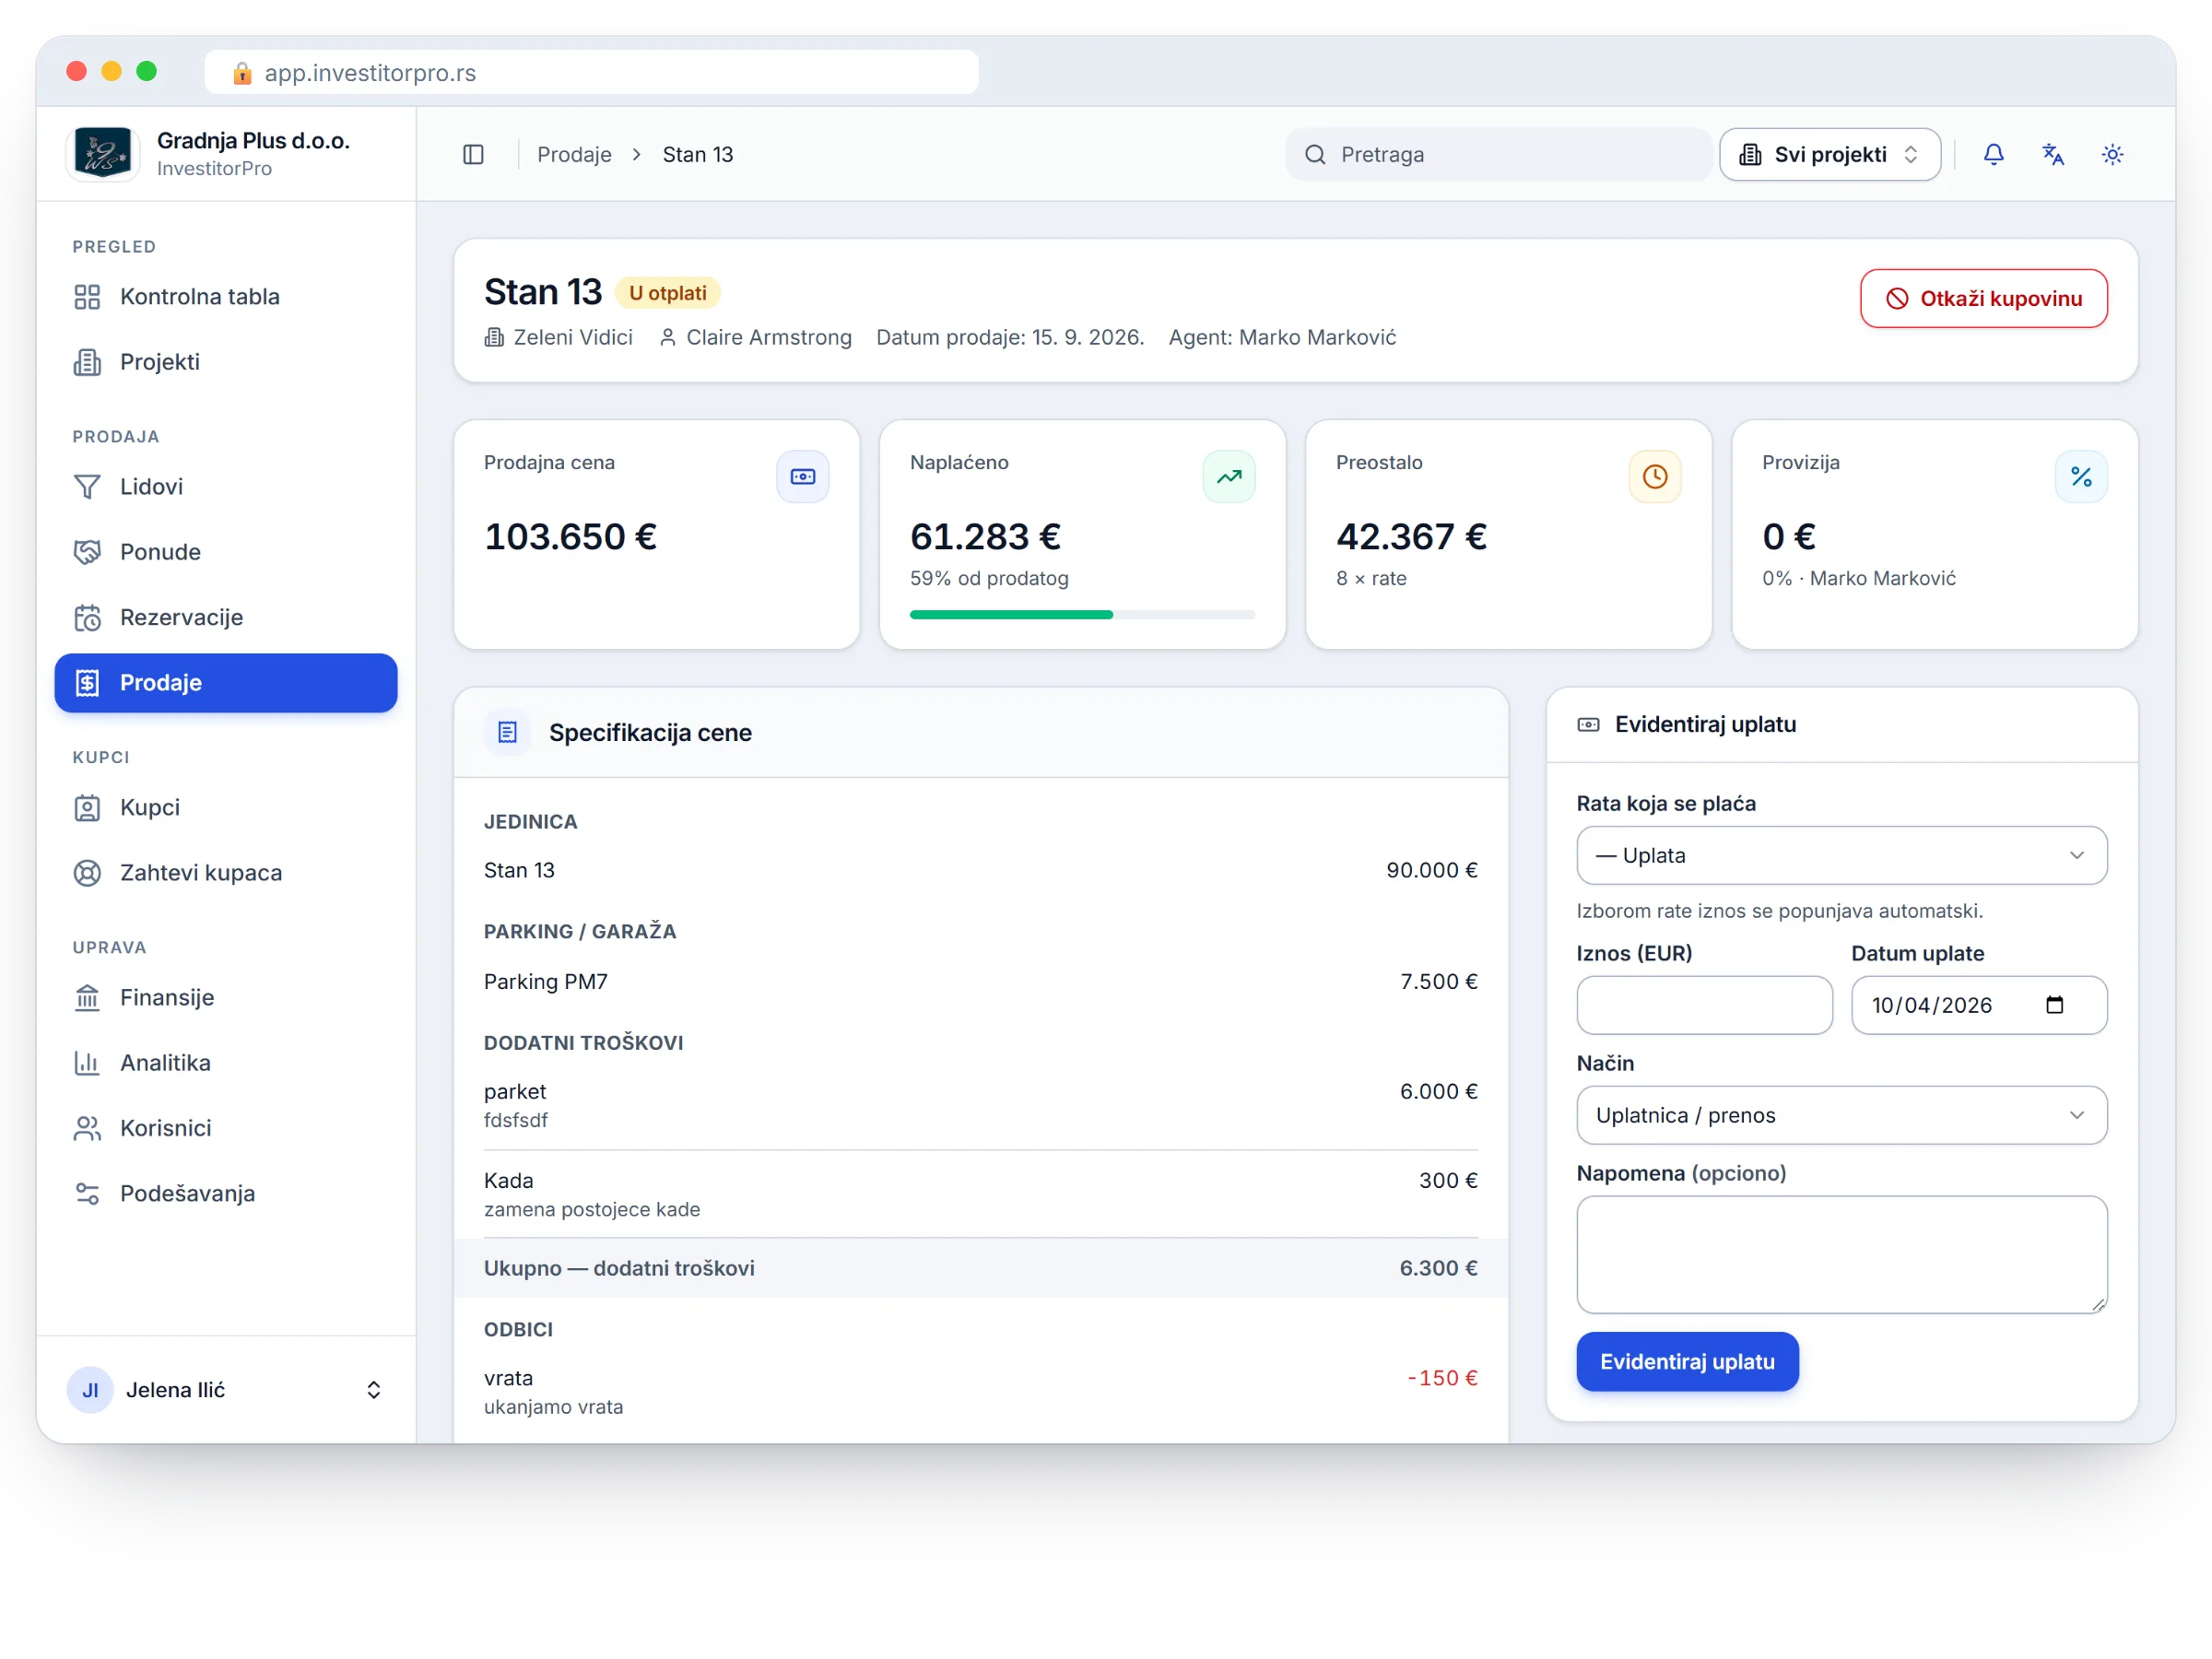Click the Prodajna cena banknote icon
The width and height of the screenshot is (2212, 1659).
point(802,477)
